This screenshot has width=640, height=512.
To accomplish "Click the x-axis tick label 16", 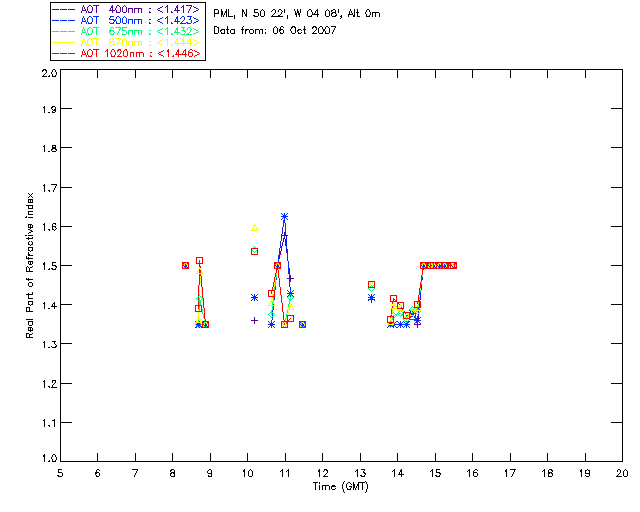I will coord(473,473).
